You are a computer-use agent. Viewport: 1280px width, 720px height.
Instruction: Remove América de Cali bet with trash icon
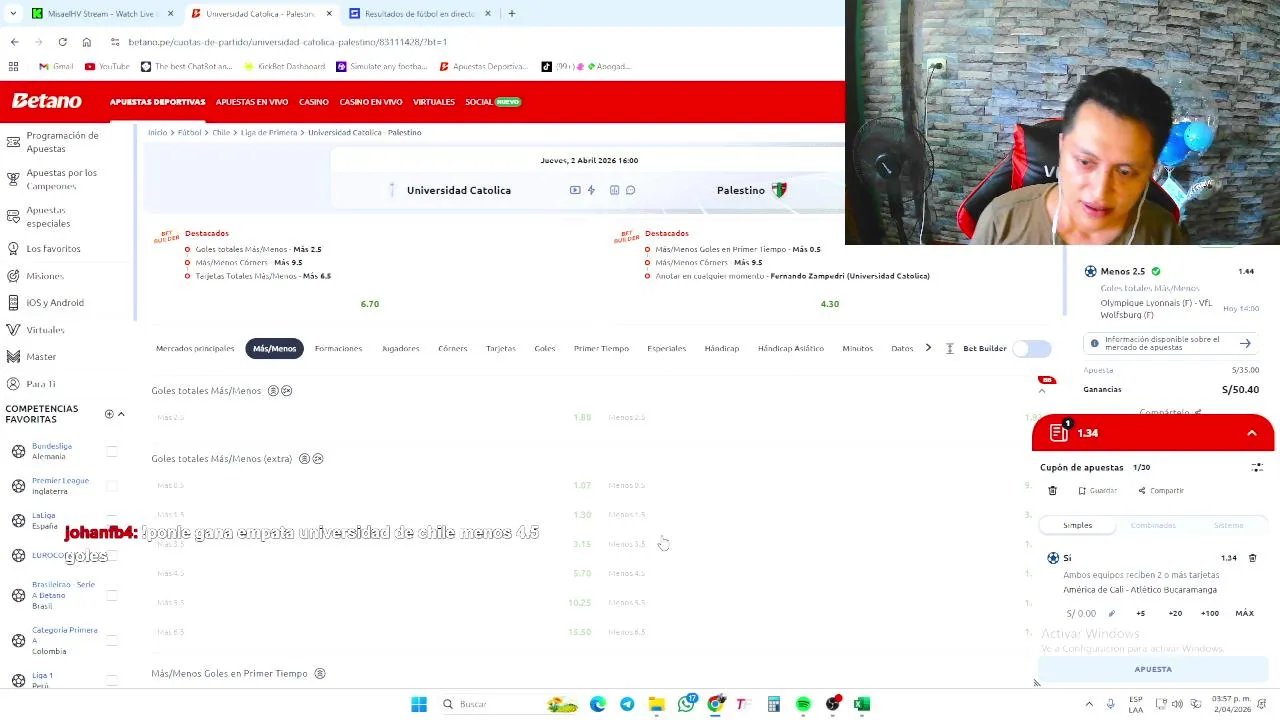[x=1252, y=558]
